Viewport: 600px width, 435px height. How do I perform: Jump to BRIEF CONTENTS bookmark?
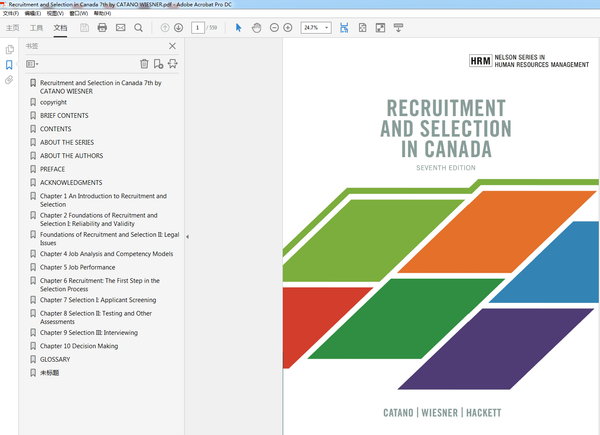64,116
